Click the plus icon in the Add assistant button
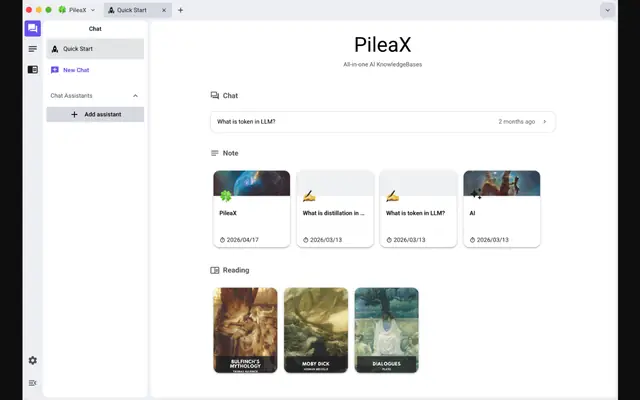This screenshot has width=640, height=400. pos(74,115)
